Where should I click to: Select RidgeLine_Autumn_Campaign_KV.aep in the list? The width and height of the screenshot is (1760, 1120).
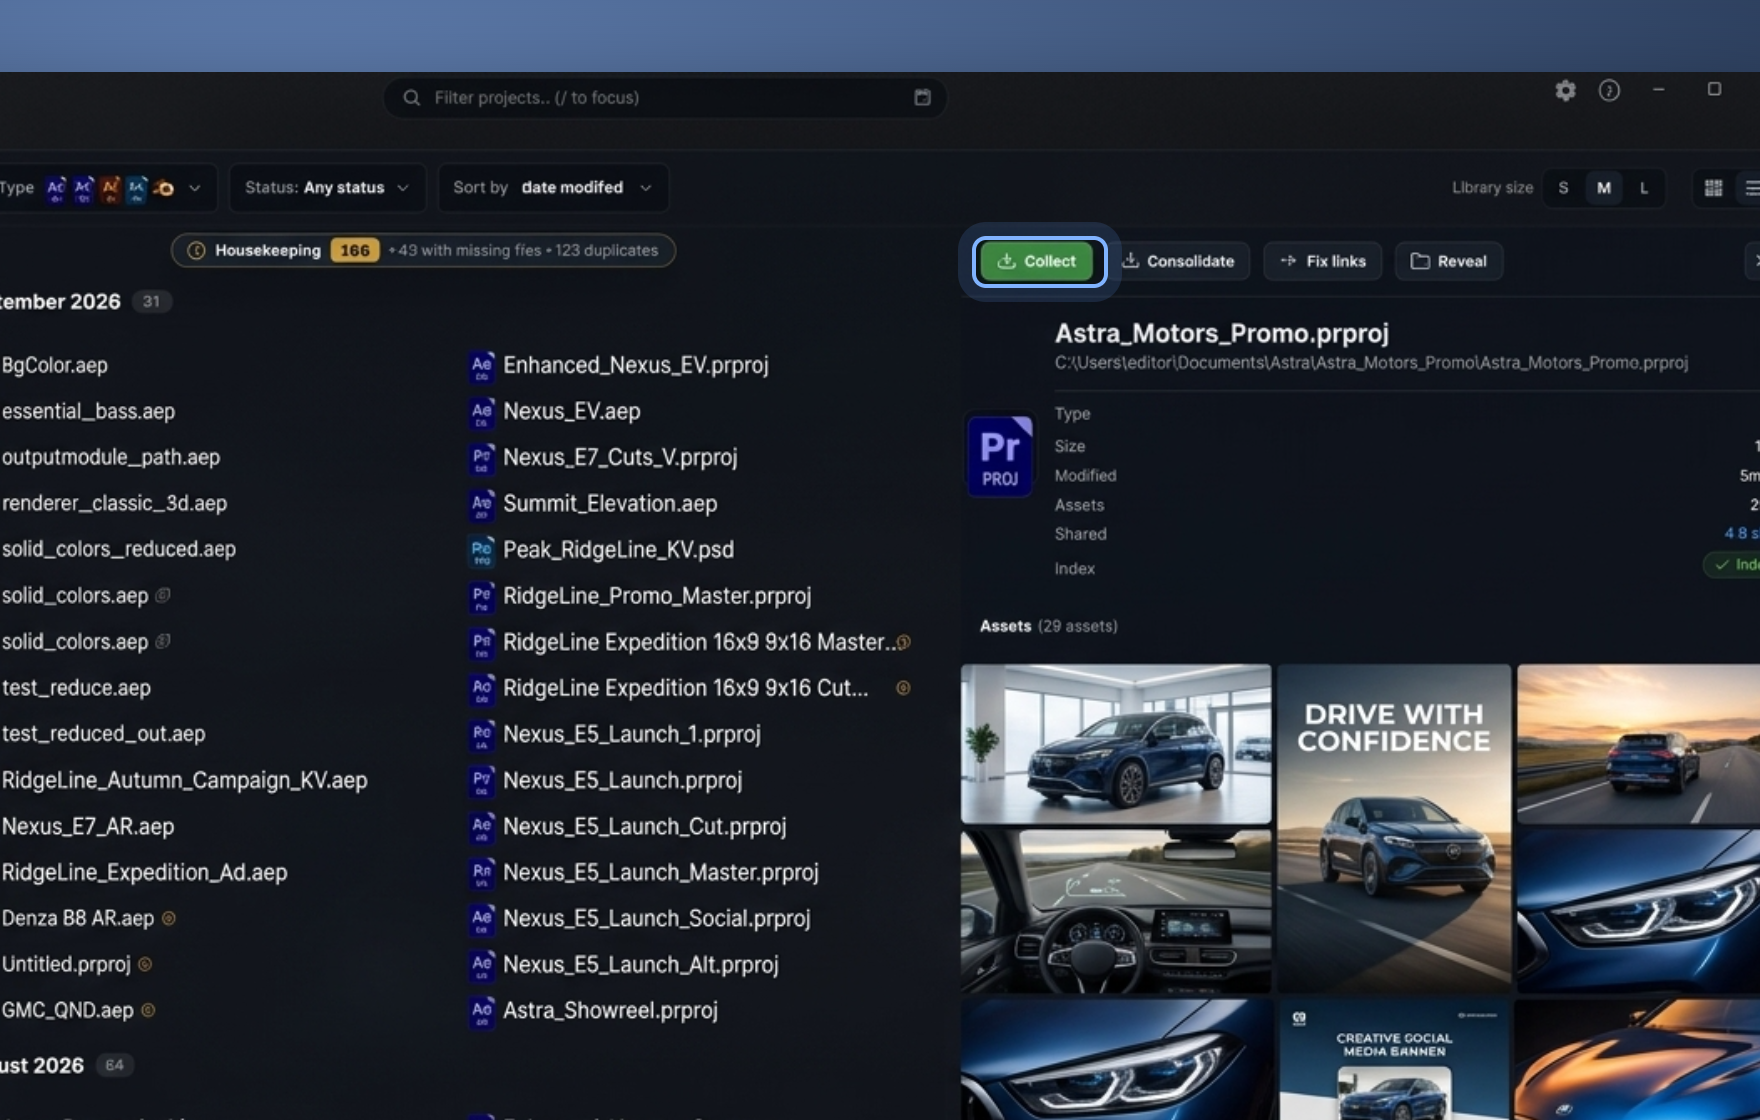tap(184, 780)
